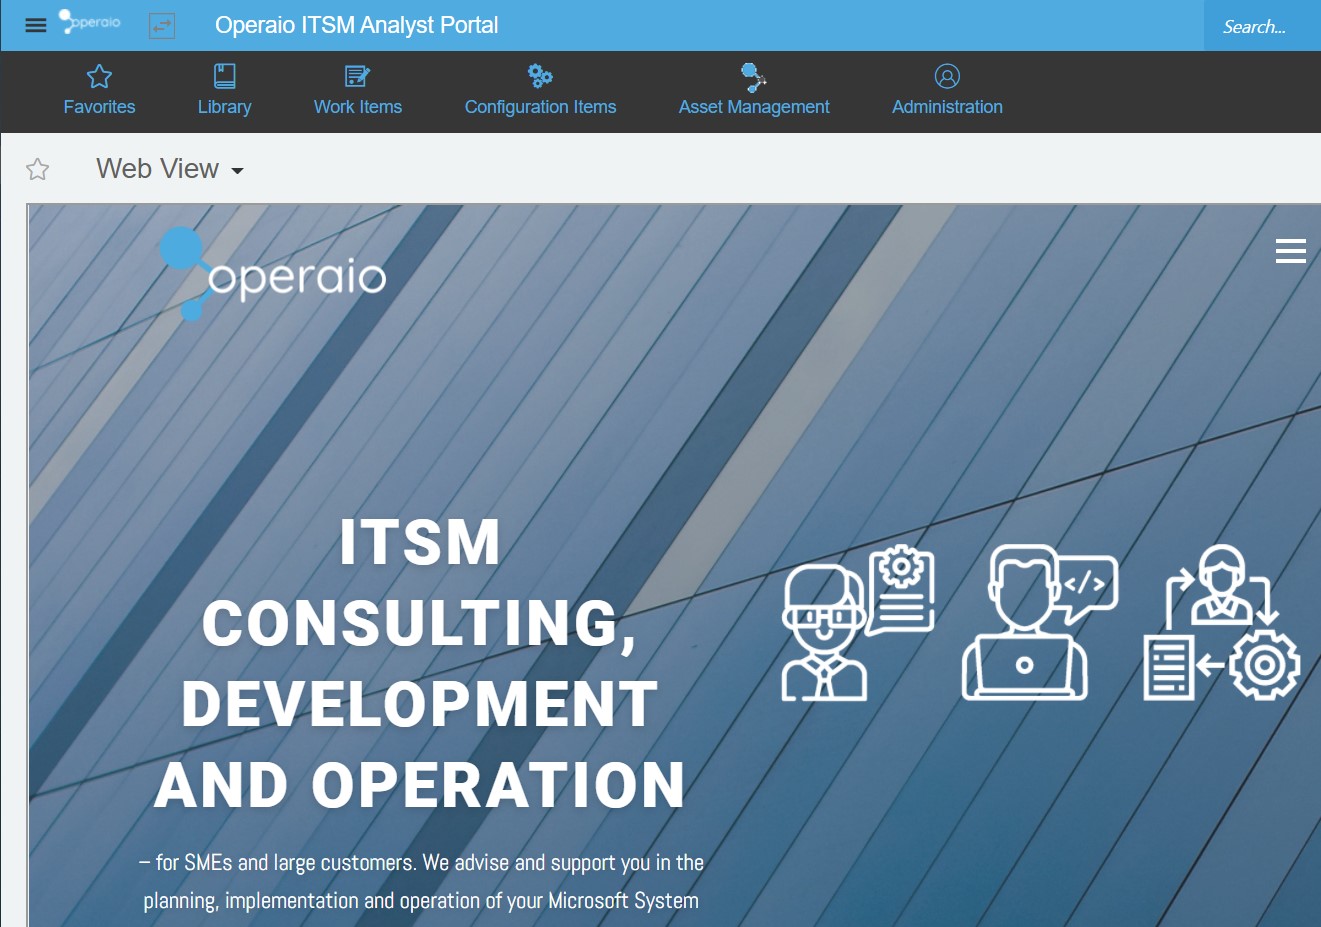This screenshot has width=1321, height=927.
Task: Expand the Configuration Items gears menu
Action: (540, 90)
